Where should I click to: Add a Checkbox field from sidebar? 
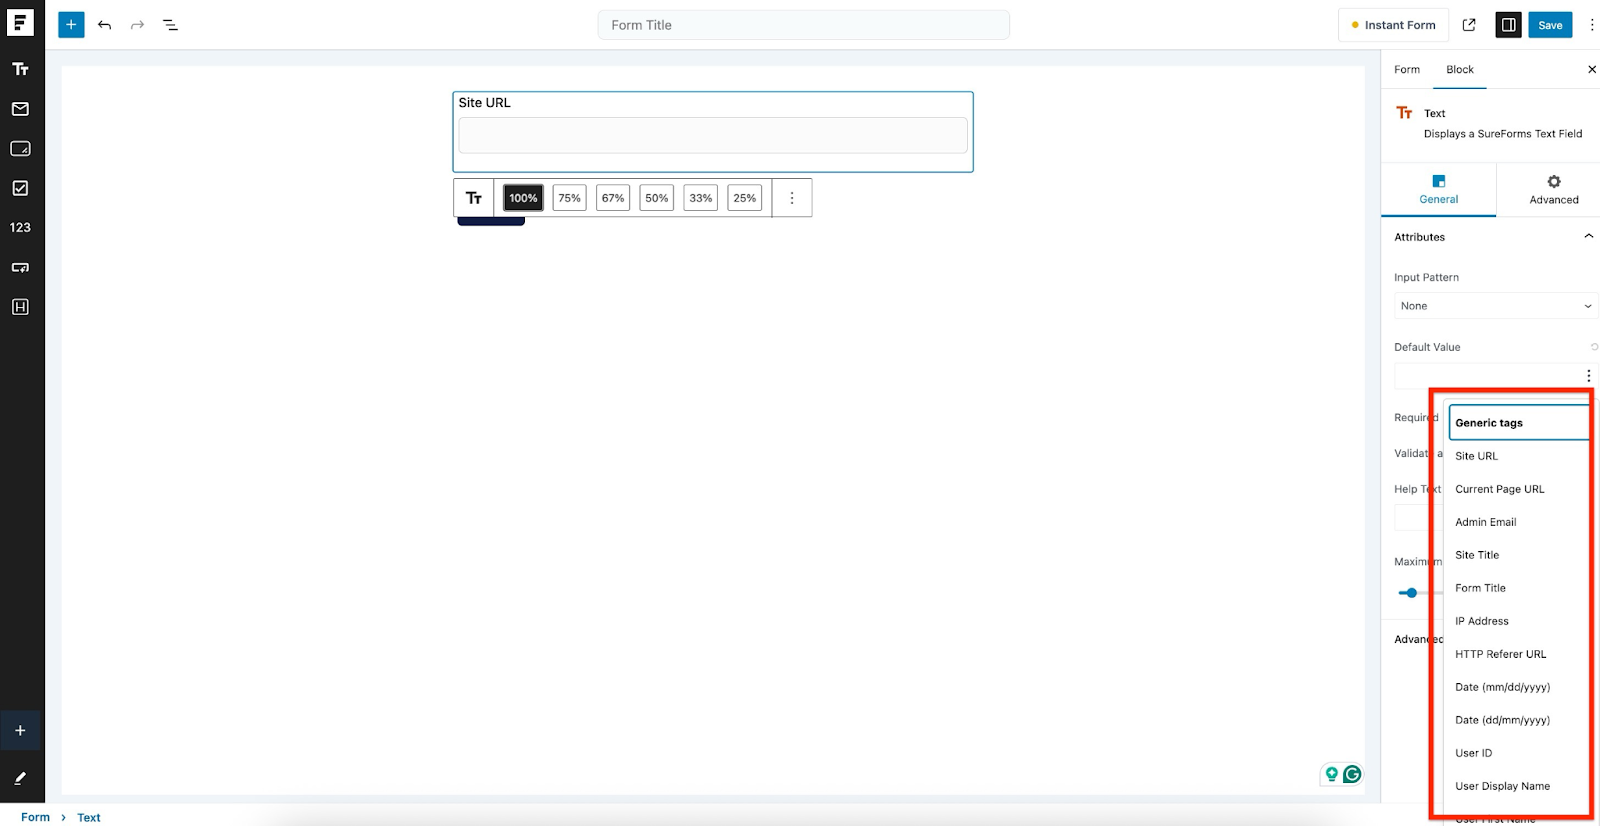pyautogui.click(x=20, y=188)
